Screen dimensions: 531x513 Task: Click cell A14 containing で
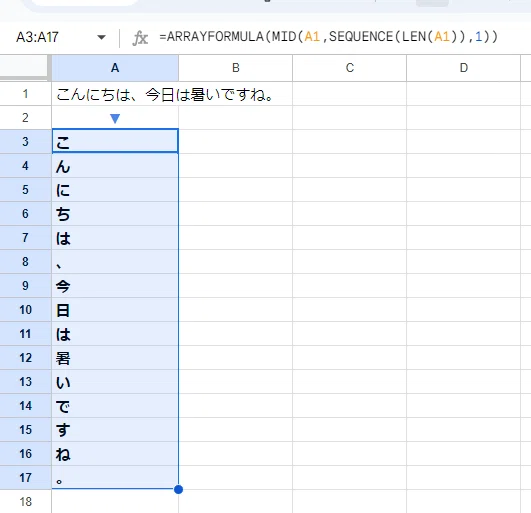[115, 406]
